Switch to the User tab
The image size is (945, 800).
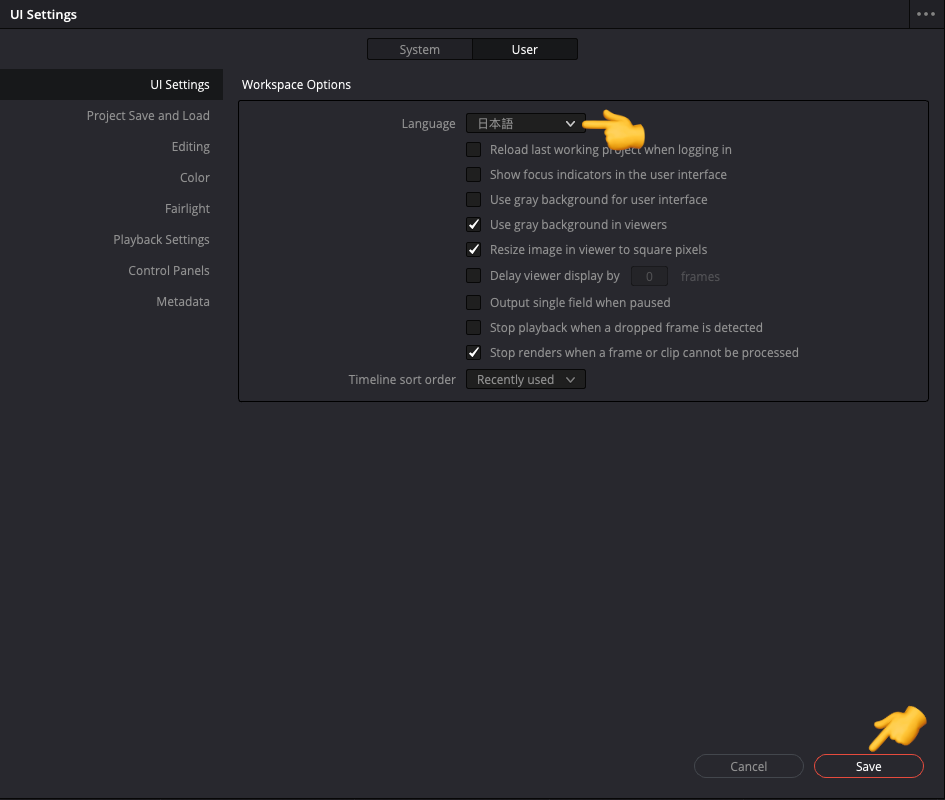click(525, 49)
